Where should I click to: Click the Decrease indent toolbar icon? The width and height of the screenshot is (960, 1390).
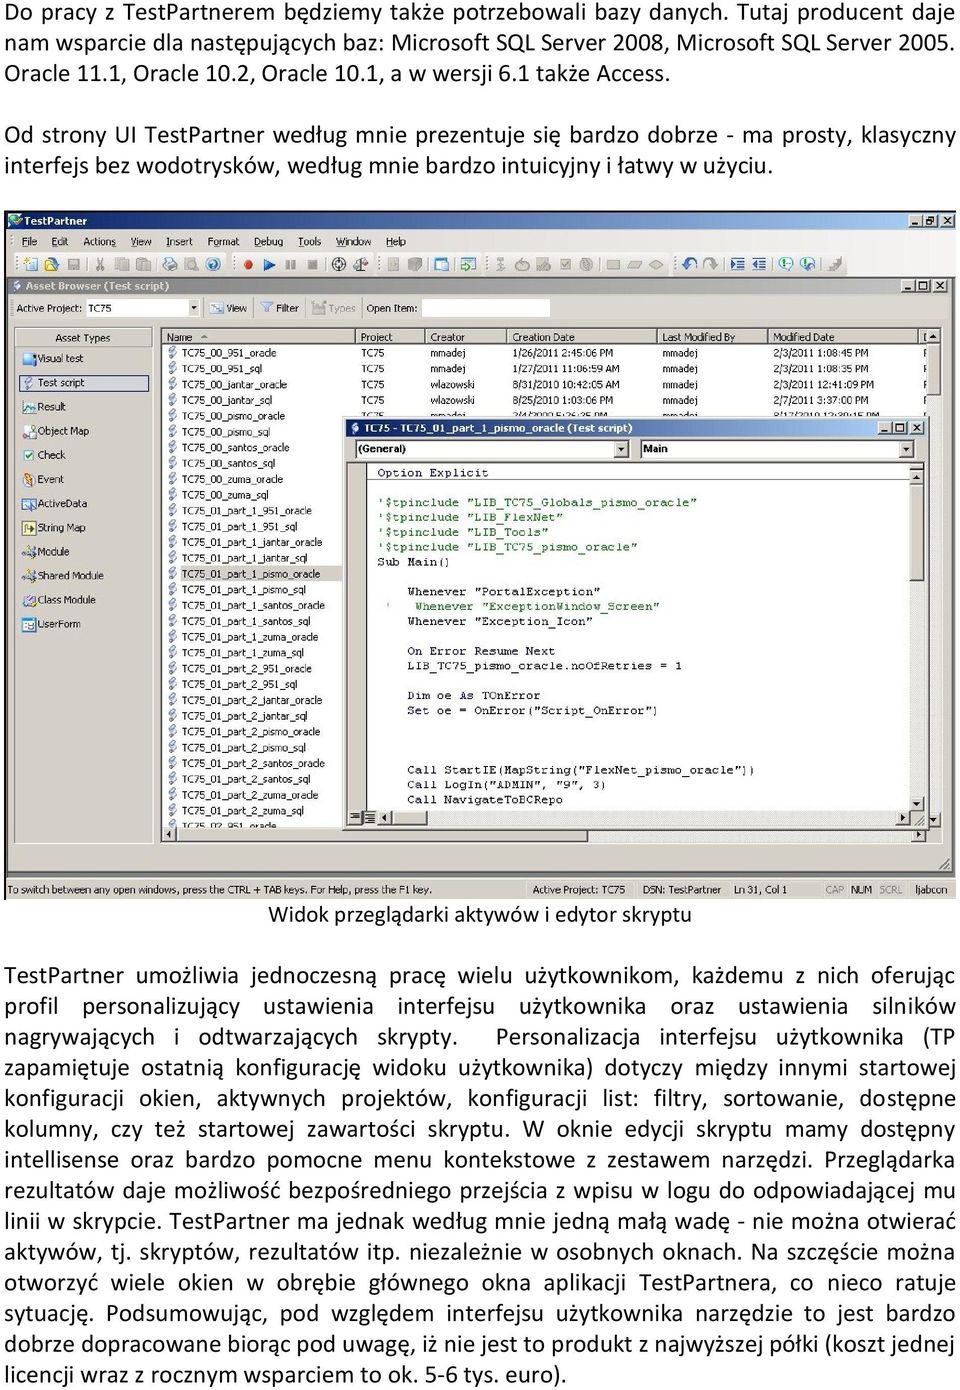tap(759, 264)
